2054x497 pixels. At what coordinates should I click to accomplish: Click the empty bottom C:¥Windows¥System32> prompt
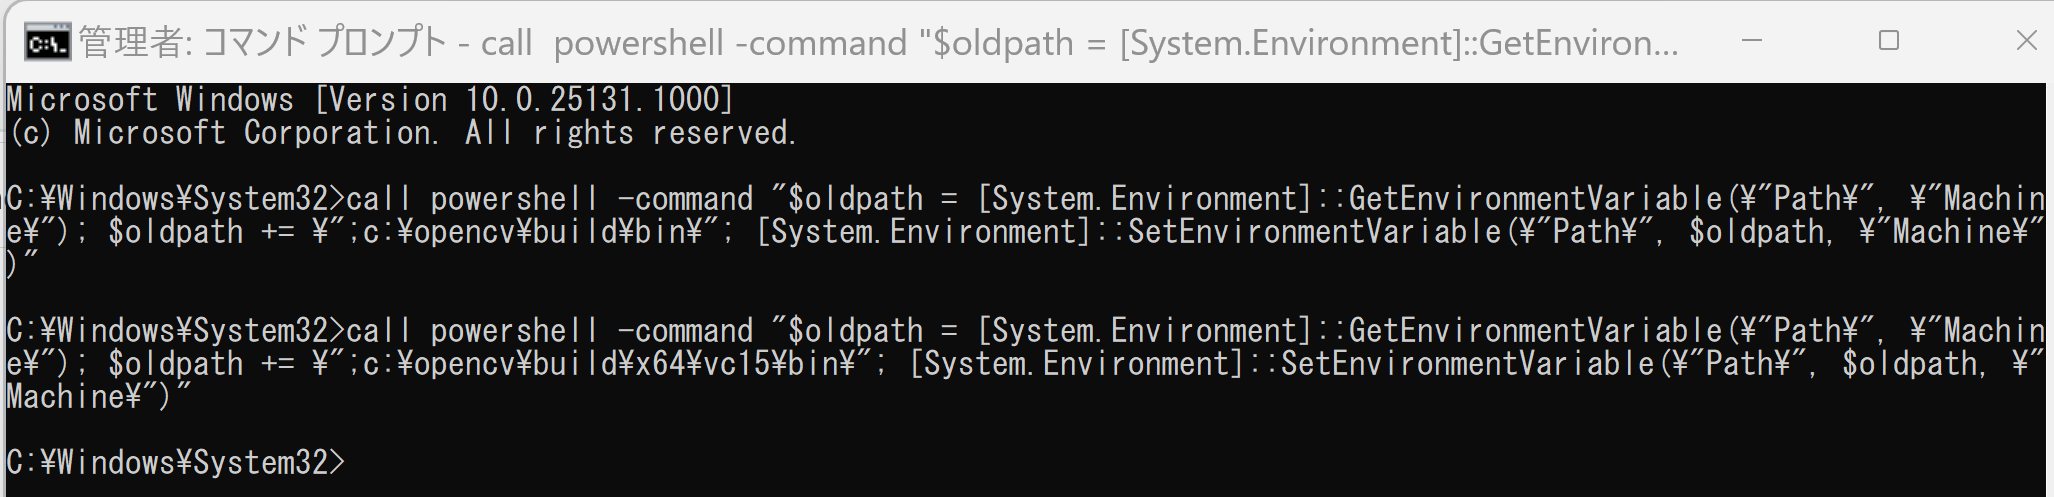point(176,462)
